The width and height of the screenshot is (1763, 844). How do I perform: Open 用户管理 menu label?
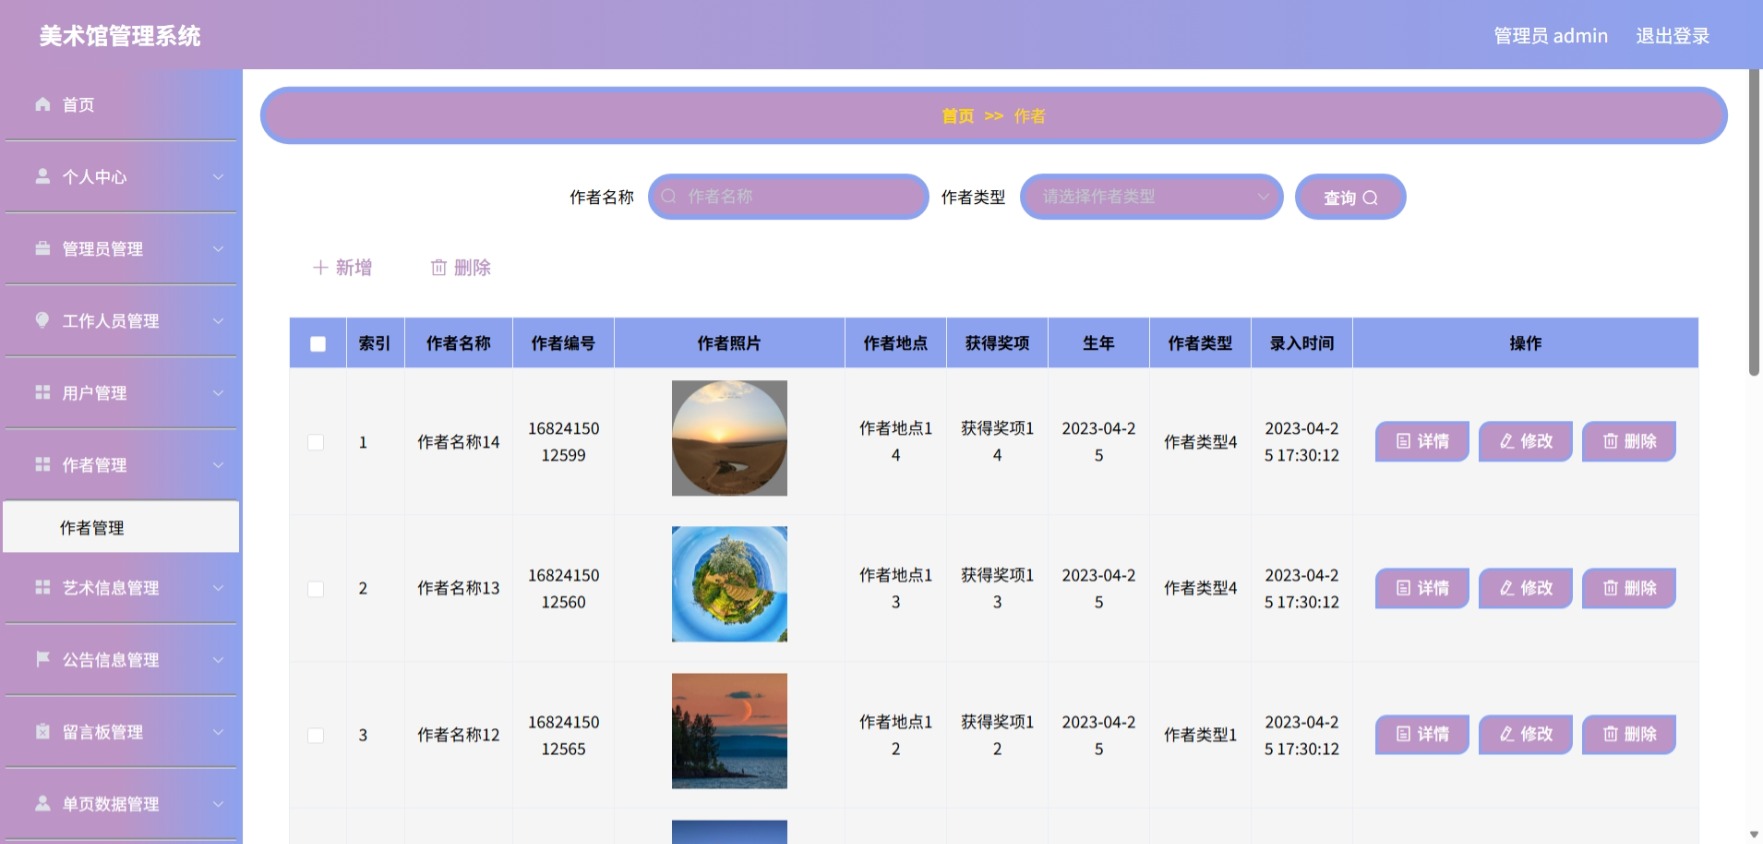pyautogui.click(x=95, y=393)
